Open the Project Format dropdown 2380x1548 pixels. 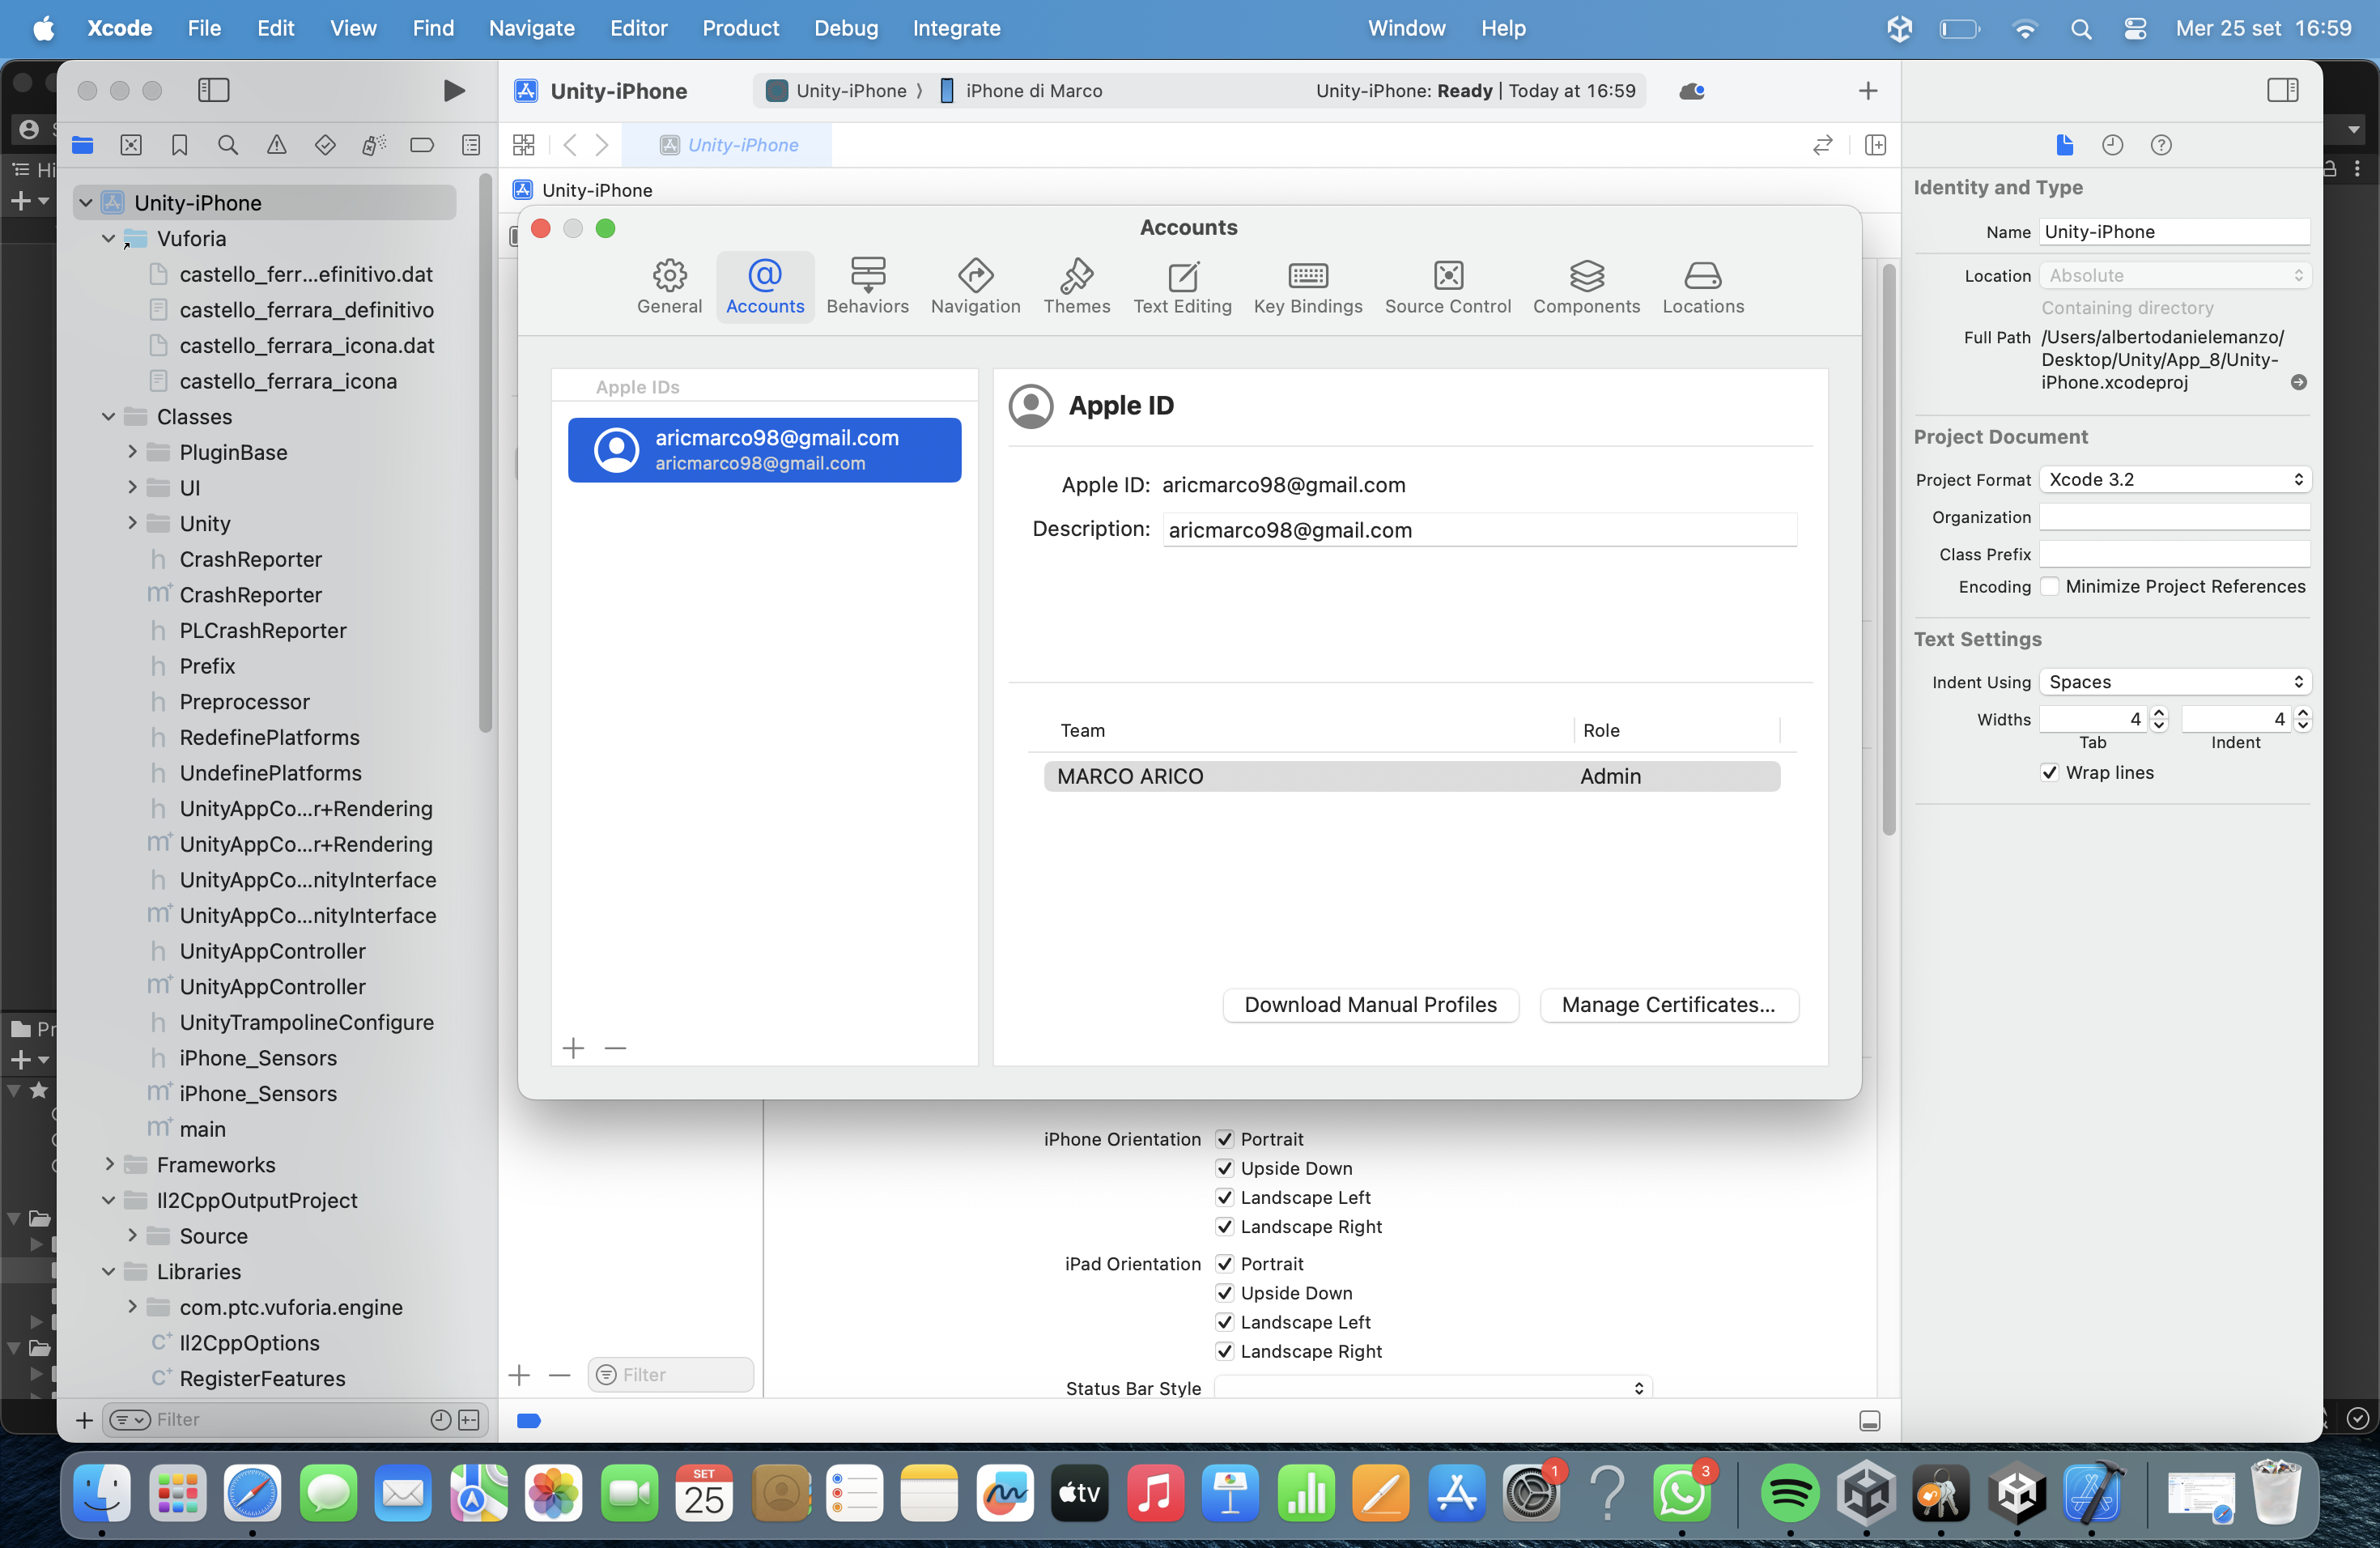(x=2175, y=479)
